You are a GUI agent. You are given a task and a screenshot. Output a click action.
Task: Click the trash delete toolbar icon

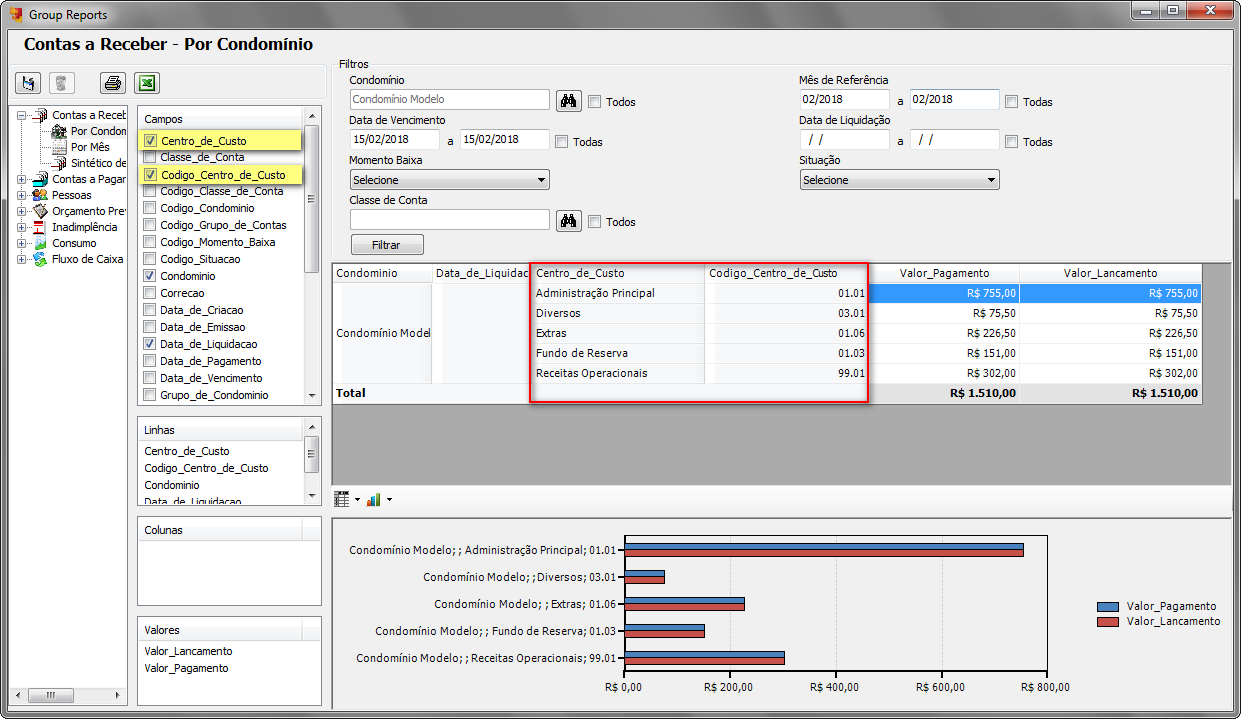62,83
